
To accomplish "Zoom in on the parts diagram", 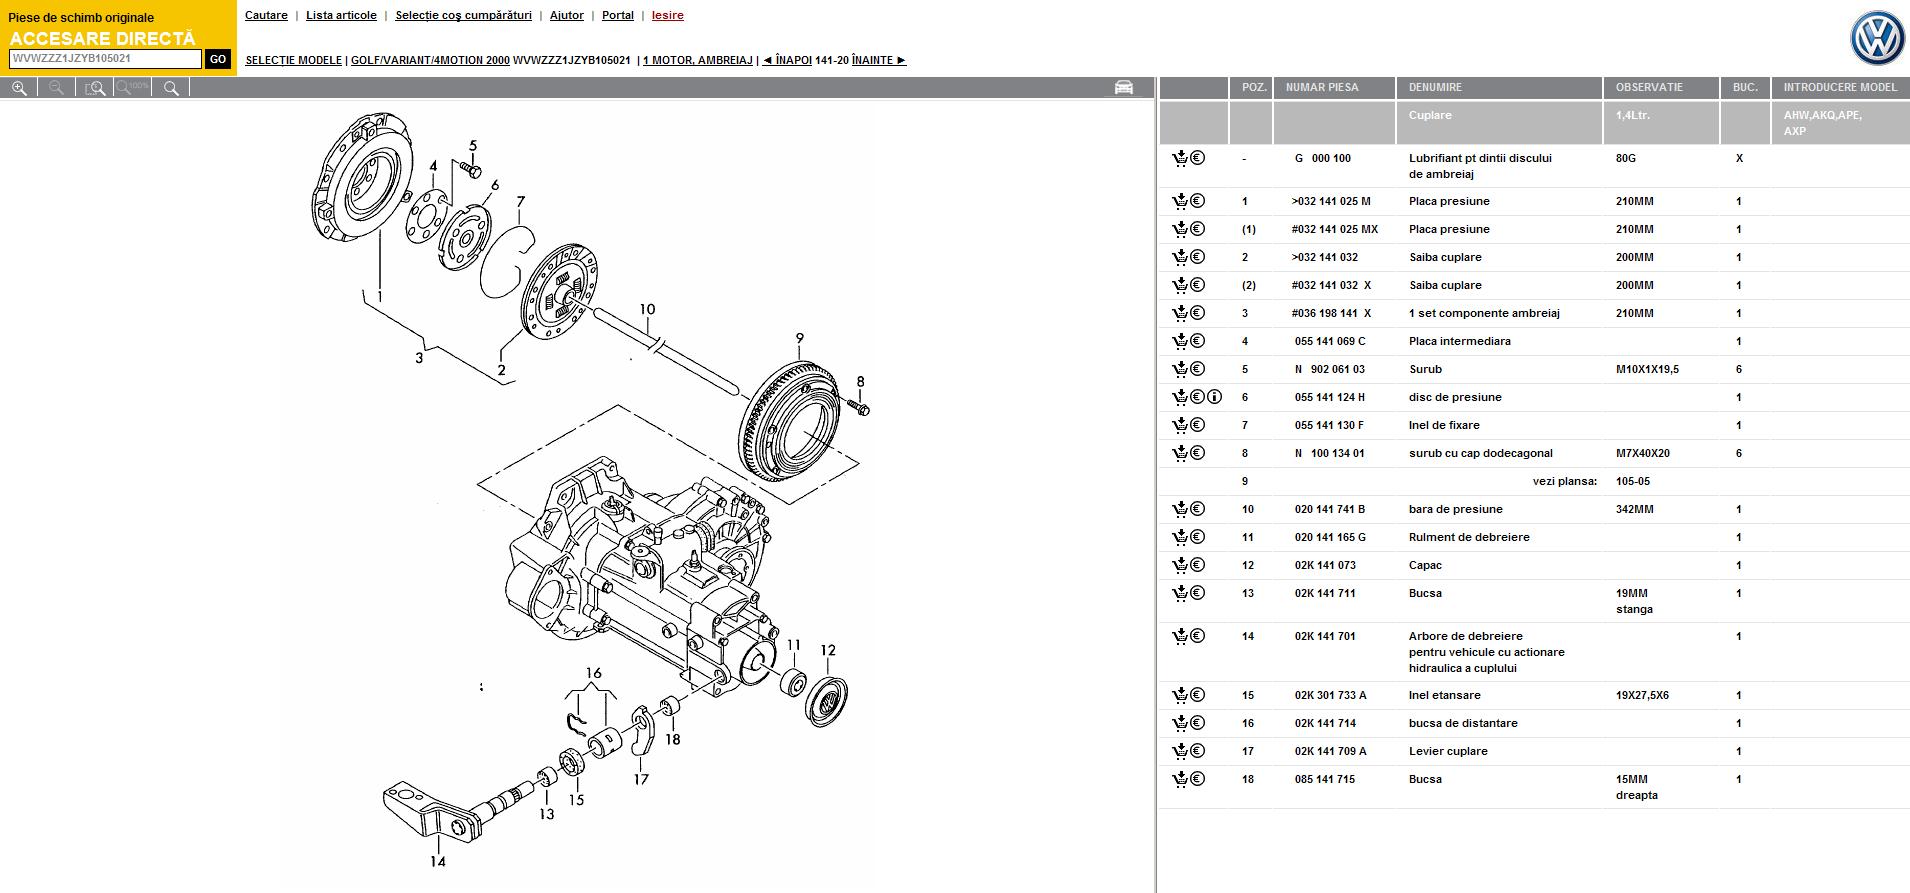I will click(x=19, y=88).
